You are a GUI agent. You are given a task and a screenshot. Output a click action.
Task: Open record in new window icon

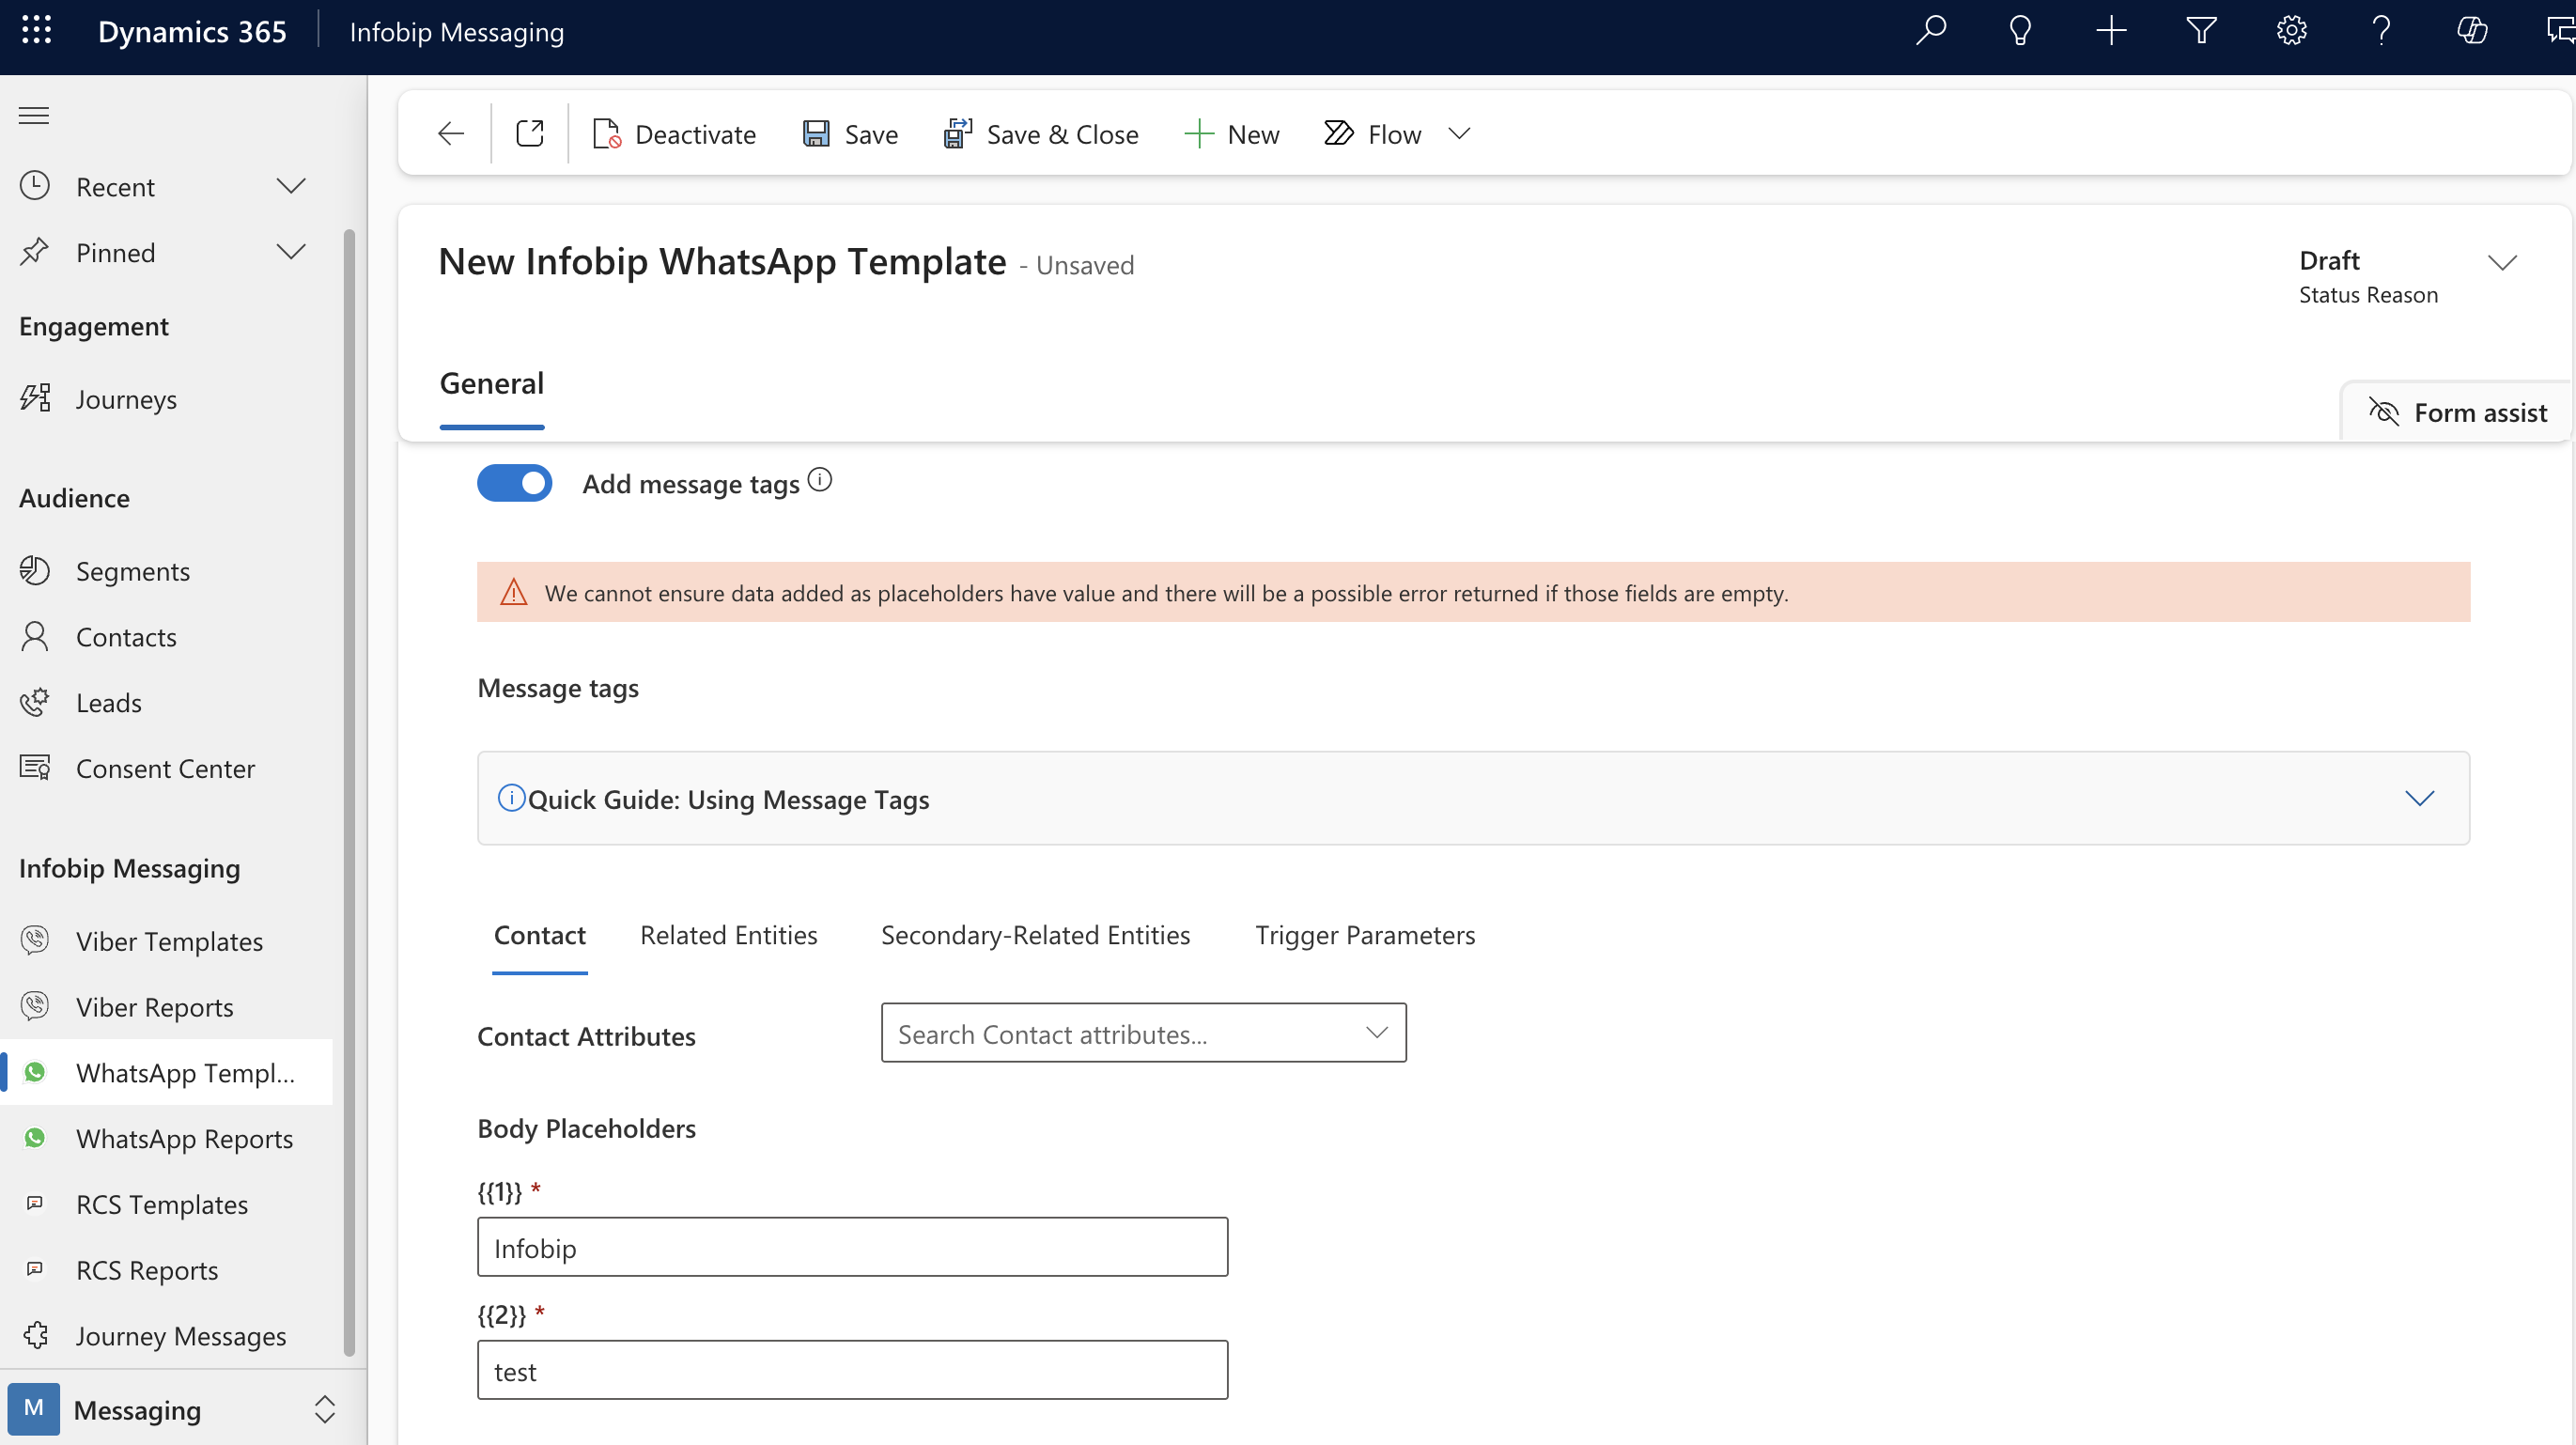(530, 134)
